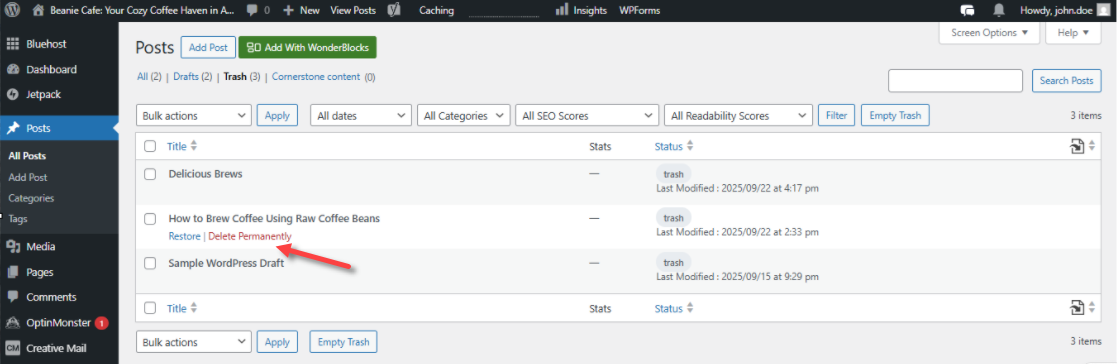Open the WPForms admin bar menu
Viewport: 1117px width, 364px height.
[x=640, y=11]
